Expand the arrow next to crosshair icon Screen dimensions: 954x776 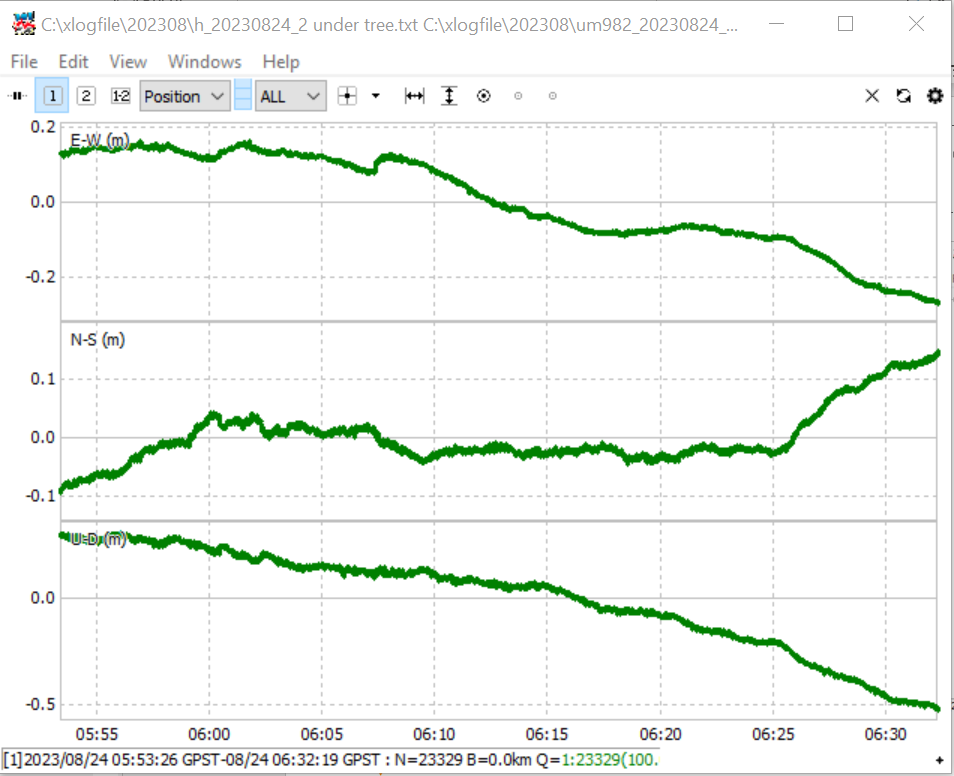pos(376,96)
